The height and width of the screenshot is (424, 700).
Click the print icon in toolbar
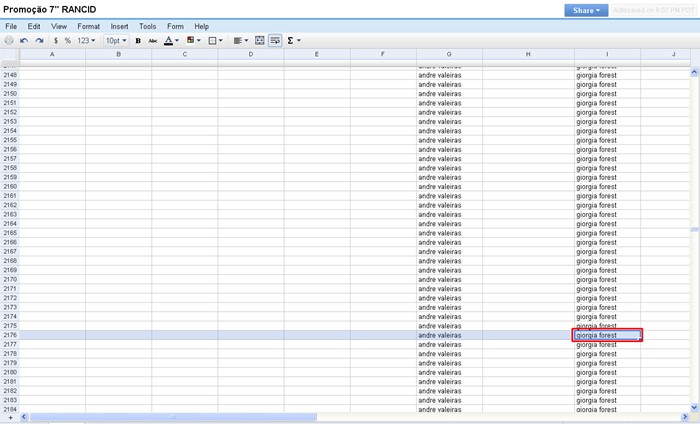[x=10, y=41]
